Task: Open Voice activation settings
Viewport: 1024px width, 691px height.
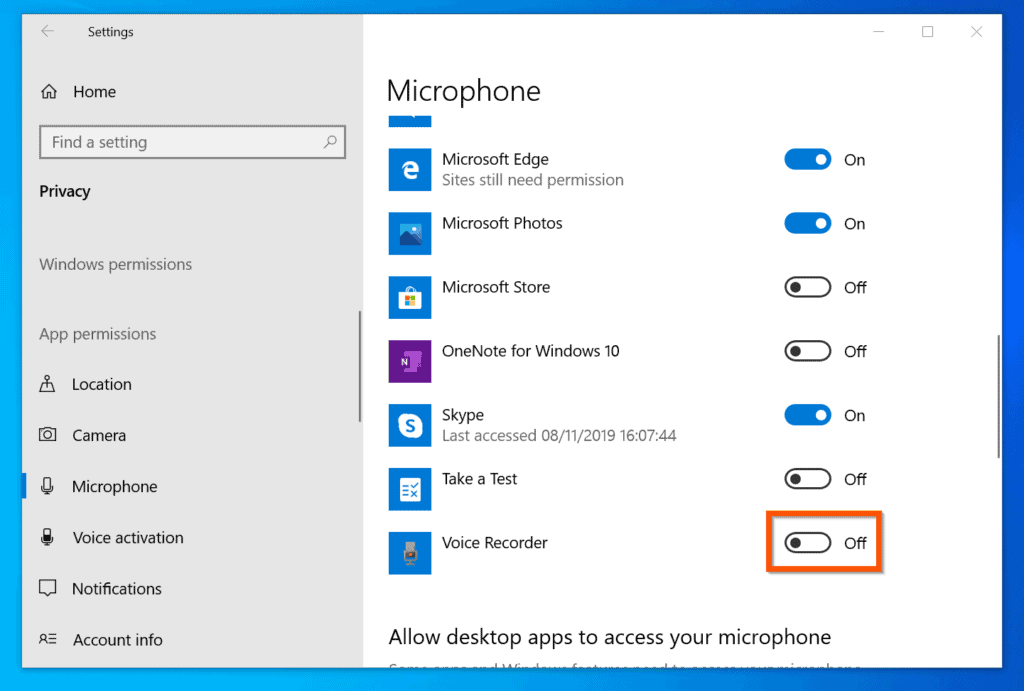Action: (x=128, y=538)
